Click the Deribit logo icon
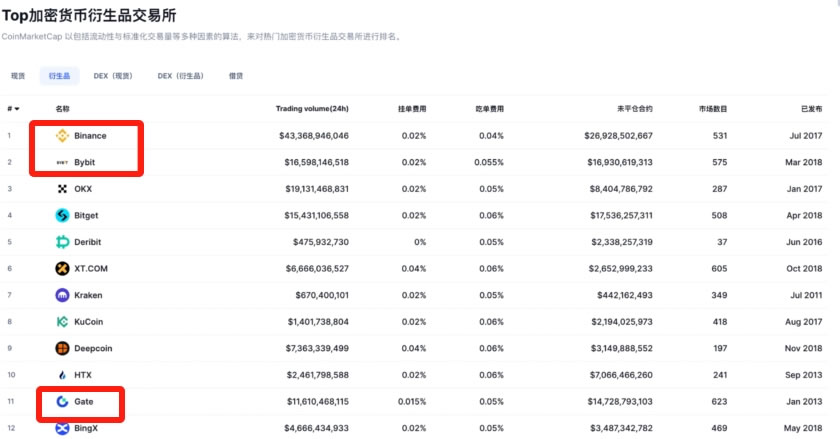Image resolution: width=840 pixels, height=439 pixels. (x=61, y=242)
